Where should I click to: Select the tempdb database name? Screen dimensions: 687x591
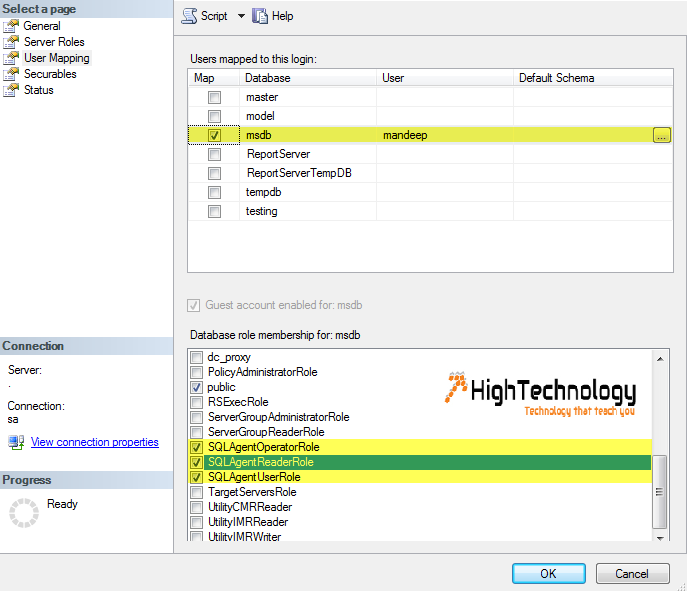[x=263, y=192]
